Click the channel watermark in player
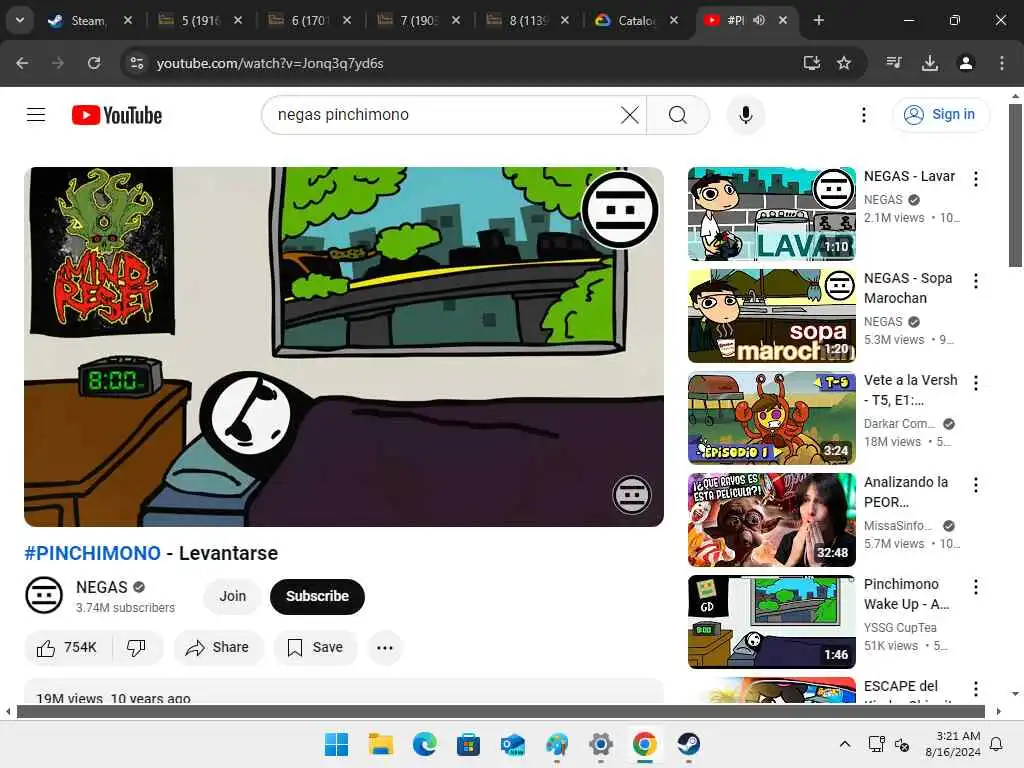This screenshot has width=1024, height=768. pyautogui.click(x=631, y=494)
